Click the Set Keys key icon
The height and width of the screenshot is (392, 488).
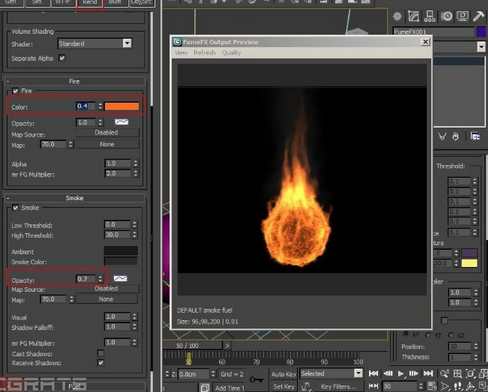[x=256, y=379]
